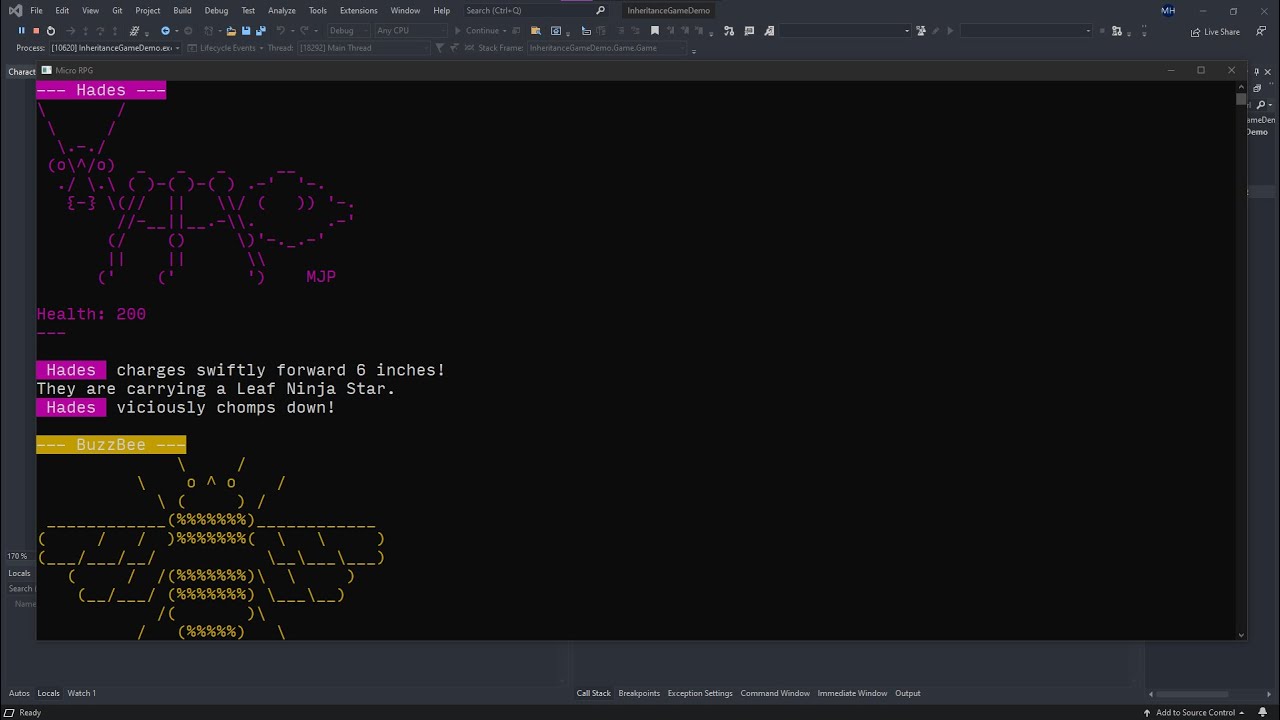The height and width of the screenshot is (720, 1280).
Task: Click the Micro RPG console window icon
Action: (46, 70)
